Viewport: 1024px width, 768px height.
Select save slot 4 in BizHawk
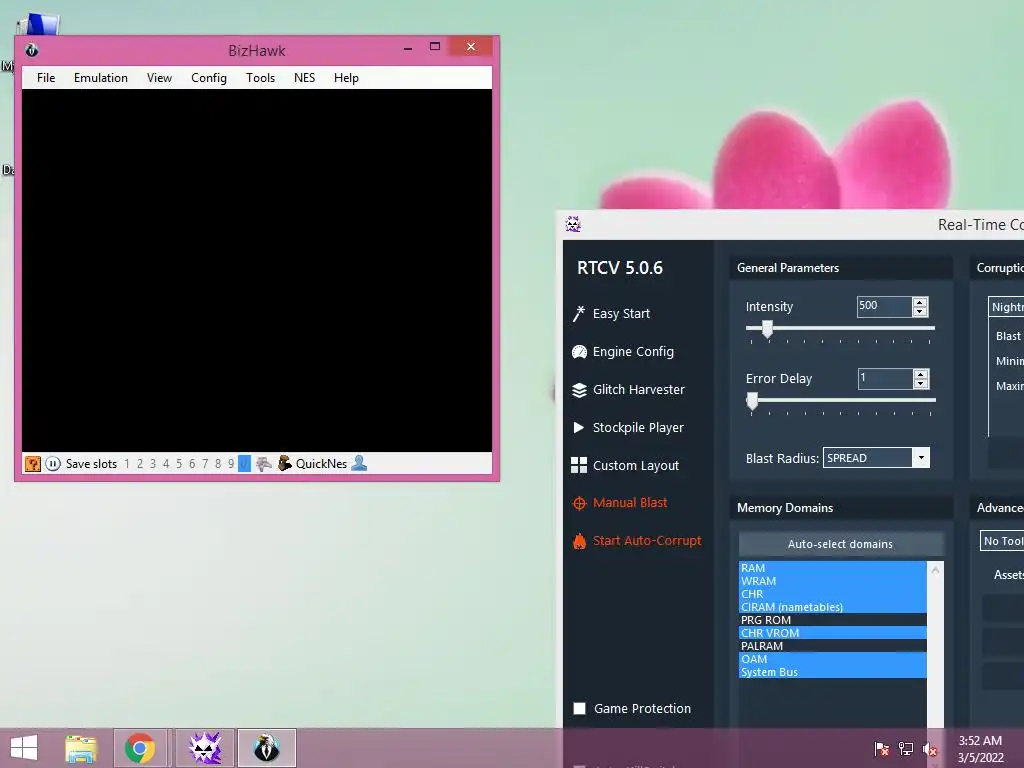166,464
